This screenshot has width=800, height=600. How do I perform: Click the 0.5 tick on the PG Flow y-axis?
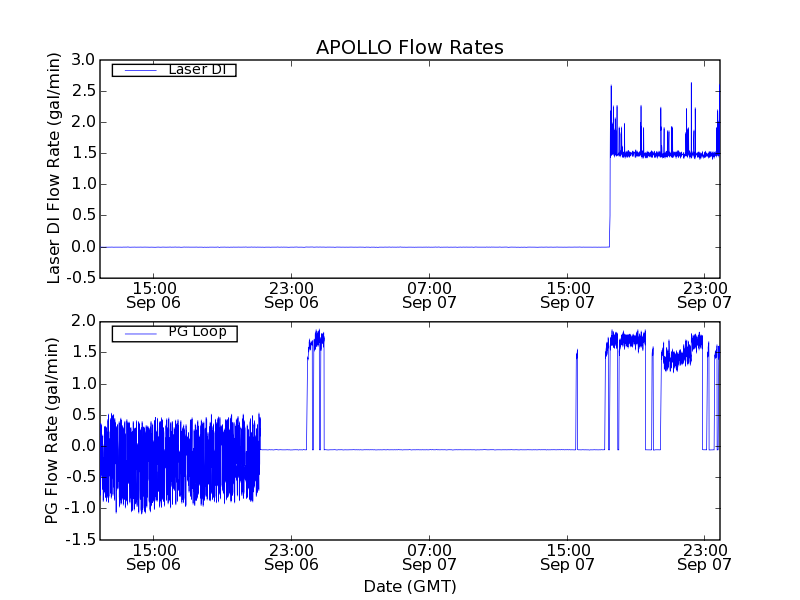(x=83, y=415)
